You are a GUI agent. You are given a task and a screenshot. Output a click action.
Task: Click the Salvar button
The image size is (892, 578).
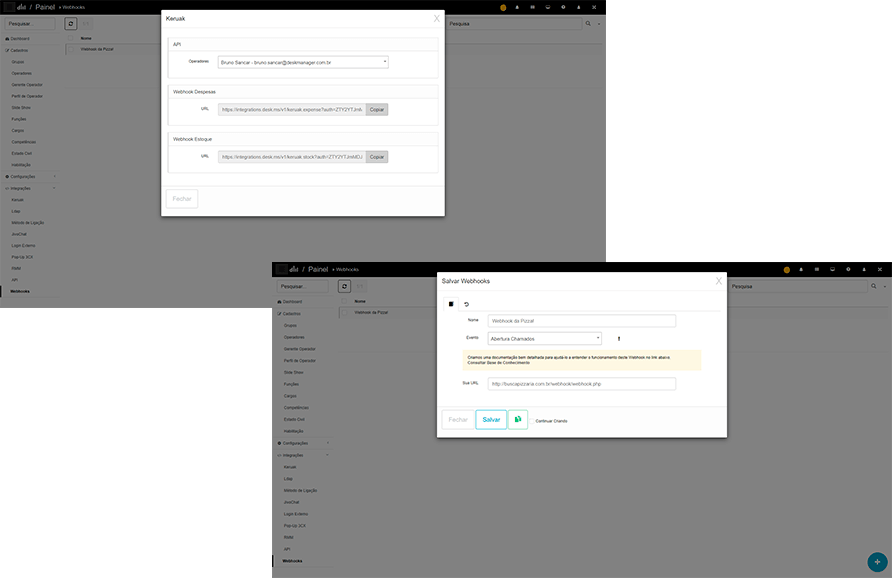[x=491, y=420]
